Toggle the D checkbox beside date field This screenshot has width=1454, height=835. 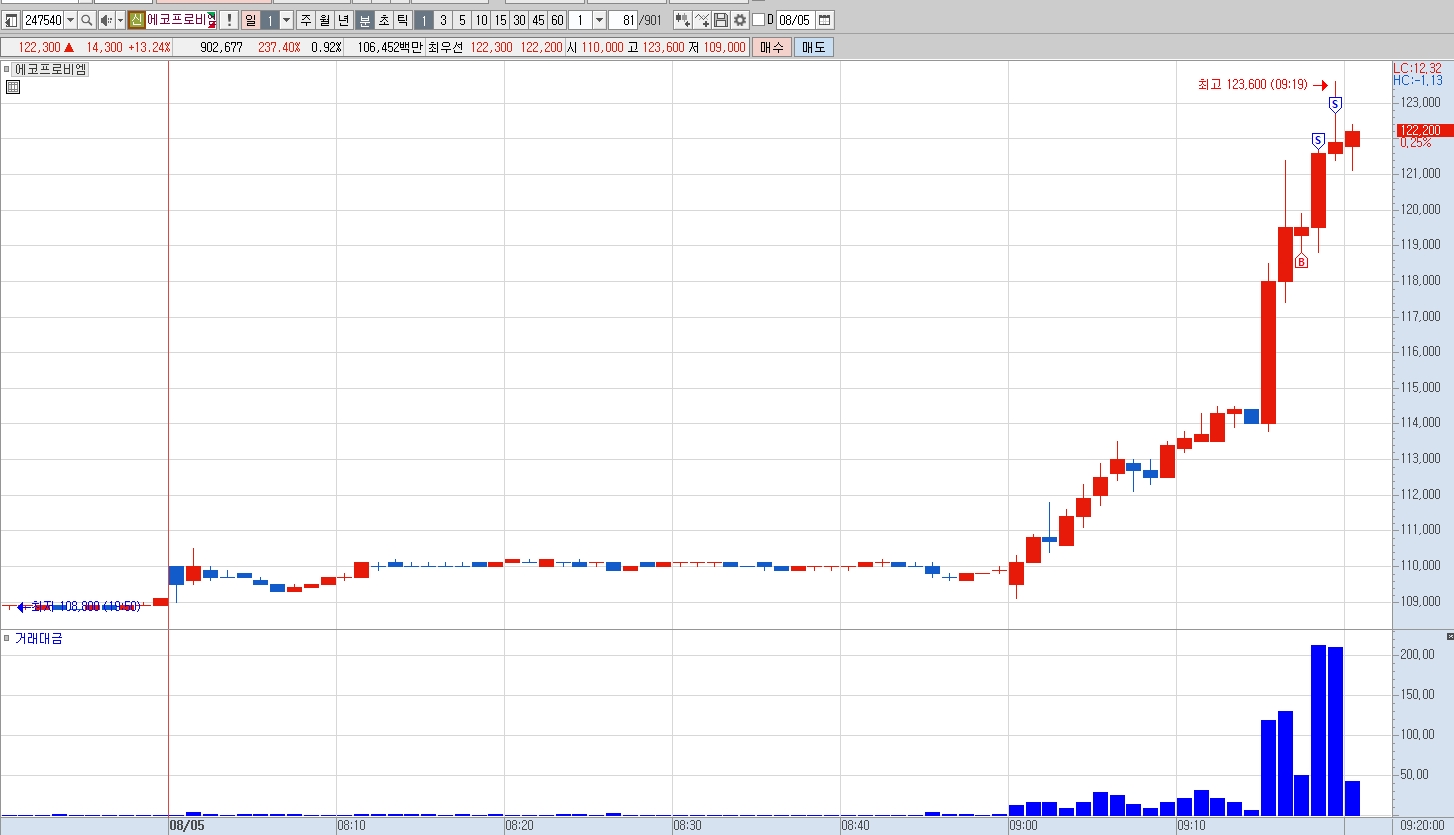pos(758,20)
